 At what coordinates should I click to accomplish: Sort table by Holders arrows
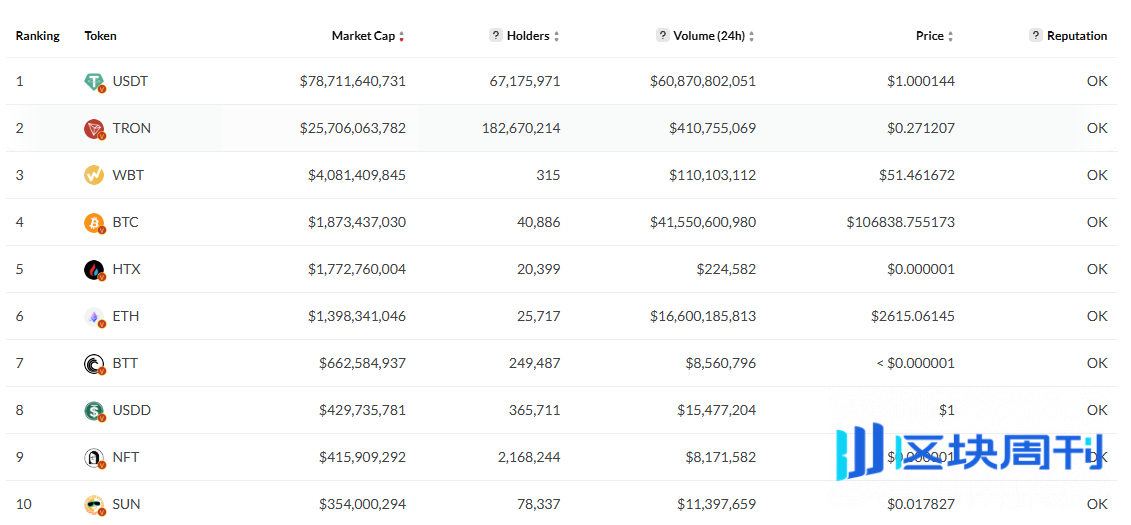coord(556,36)
